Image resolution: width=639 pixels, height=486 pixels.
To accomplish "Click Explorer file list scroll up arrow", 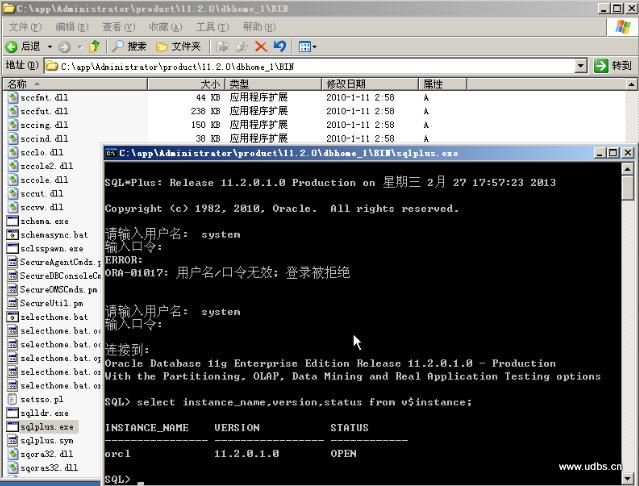I will tap(631, 84).
